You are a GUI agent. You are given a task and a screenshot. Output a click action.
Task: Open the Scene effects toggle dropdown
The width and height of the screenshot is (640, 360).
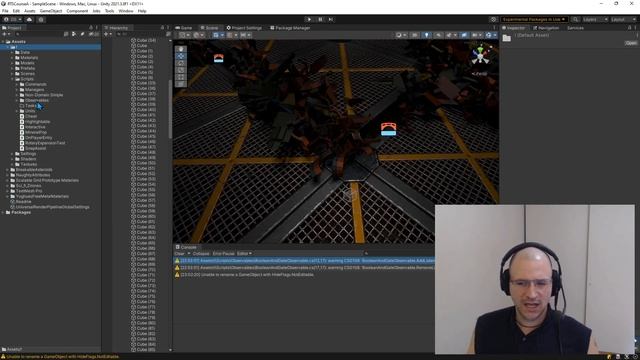[451, 35]
